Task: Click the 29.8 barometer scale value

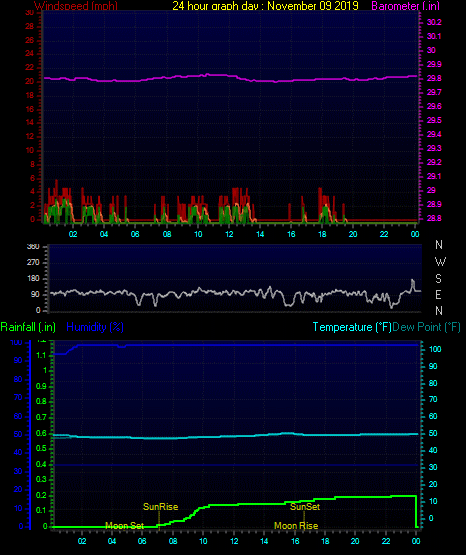Action: point(434,78)
